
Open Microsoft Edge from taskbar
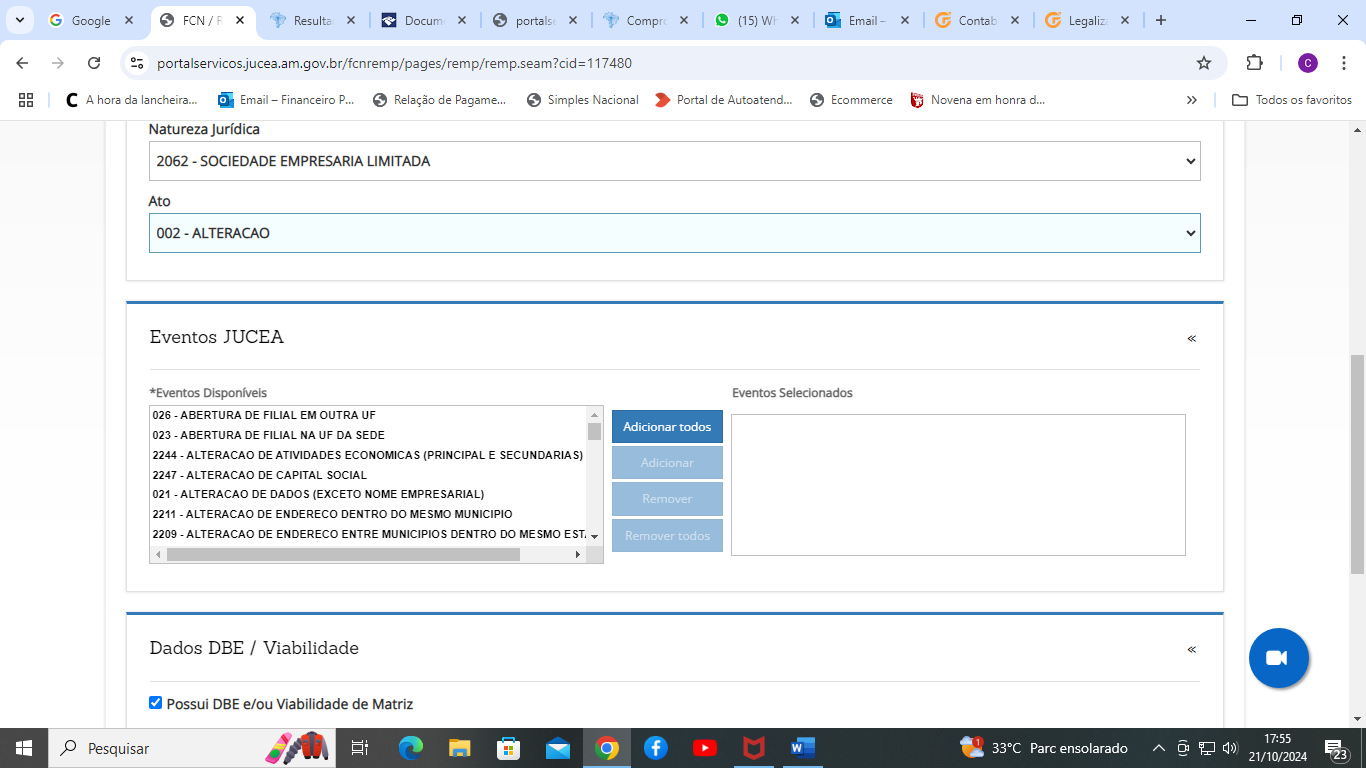(x=411, y=748)
